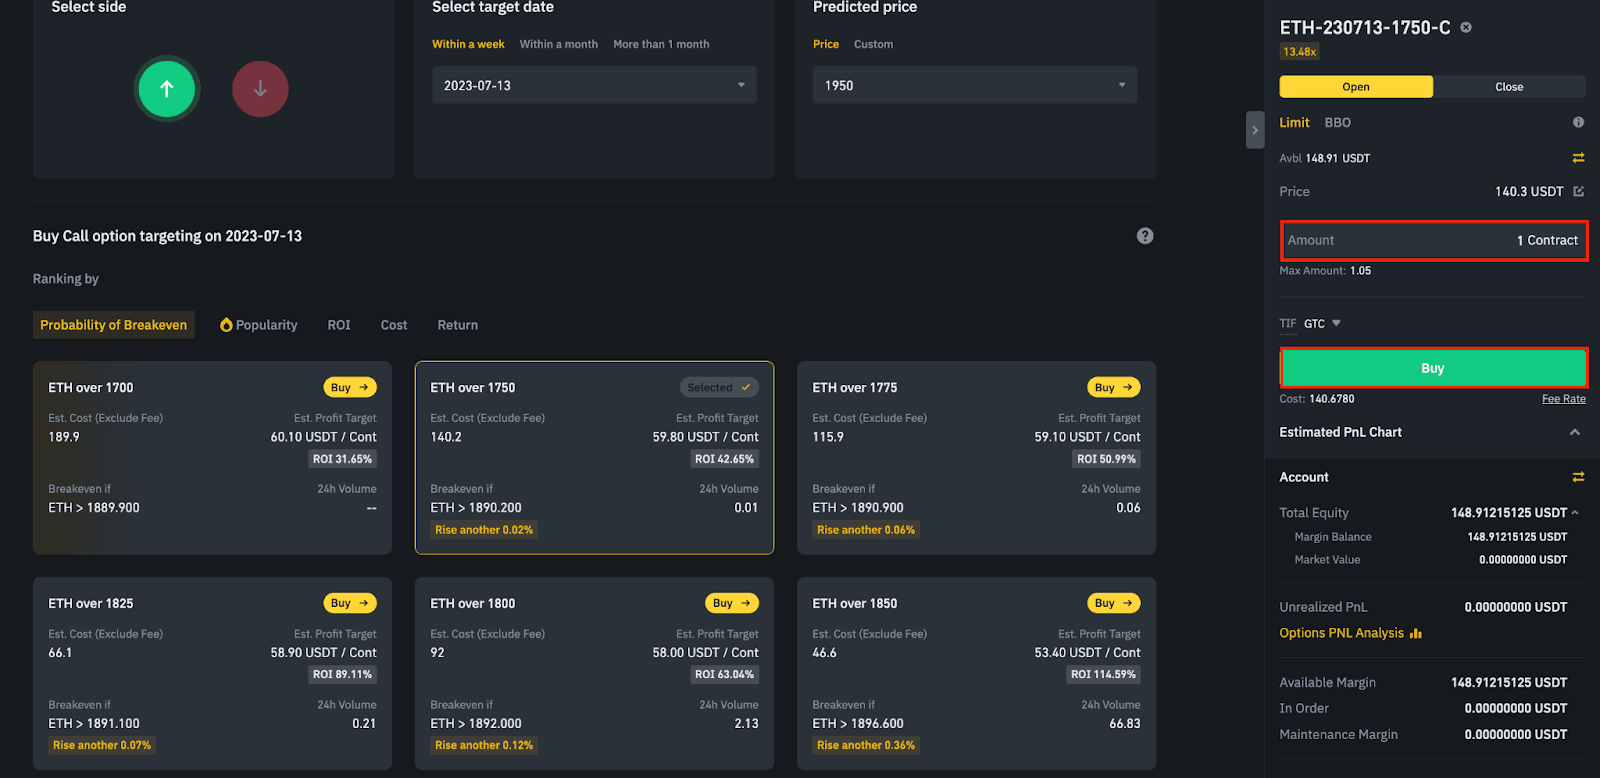The height and width of the screenshot is (778, 1600).
Task: Open the target date dropdown showing 2023-07-13
Action: click(x=594, y=86)
